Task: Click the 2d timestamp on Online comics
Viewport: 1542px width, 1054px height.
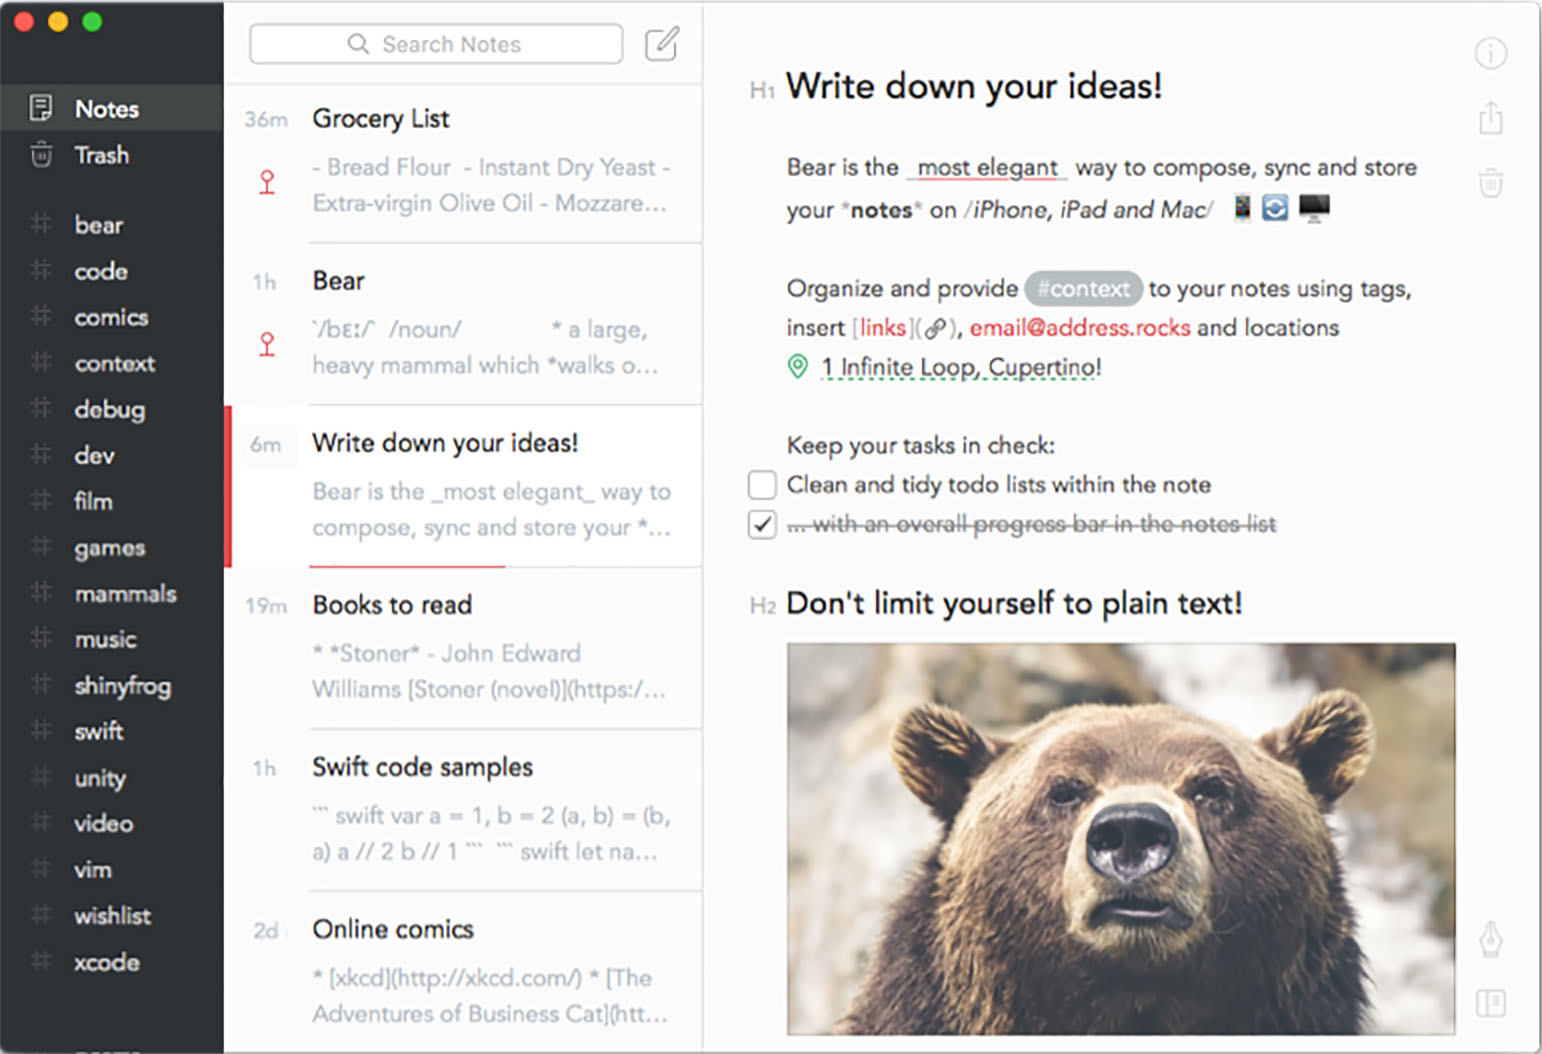Action: tap(266, 931)
